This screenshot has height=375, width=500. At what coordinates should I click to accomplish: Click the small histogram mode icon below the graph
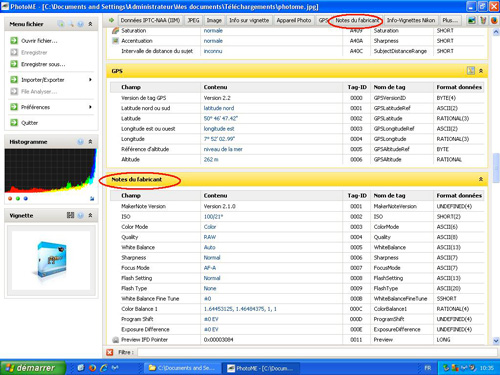pyautogui.click(x=92, y=199)
